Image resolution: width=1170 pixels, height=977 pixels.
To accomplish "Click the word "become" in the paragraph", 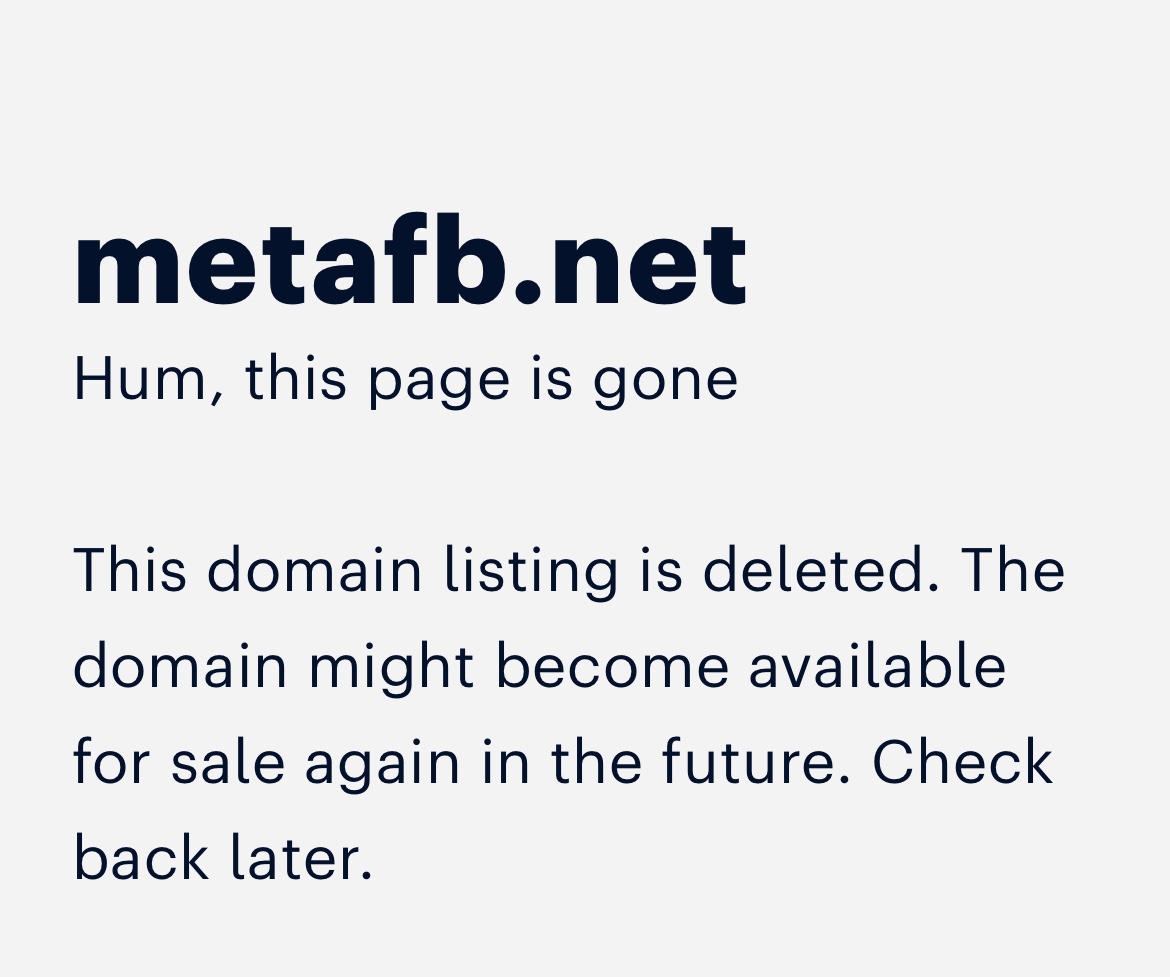I will click(612, 666).
